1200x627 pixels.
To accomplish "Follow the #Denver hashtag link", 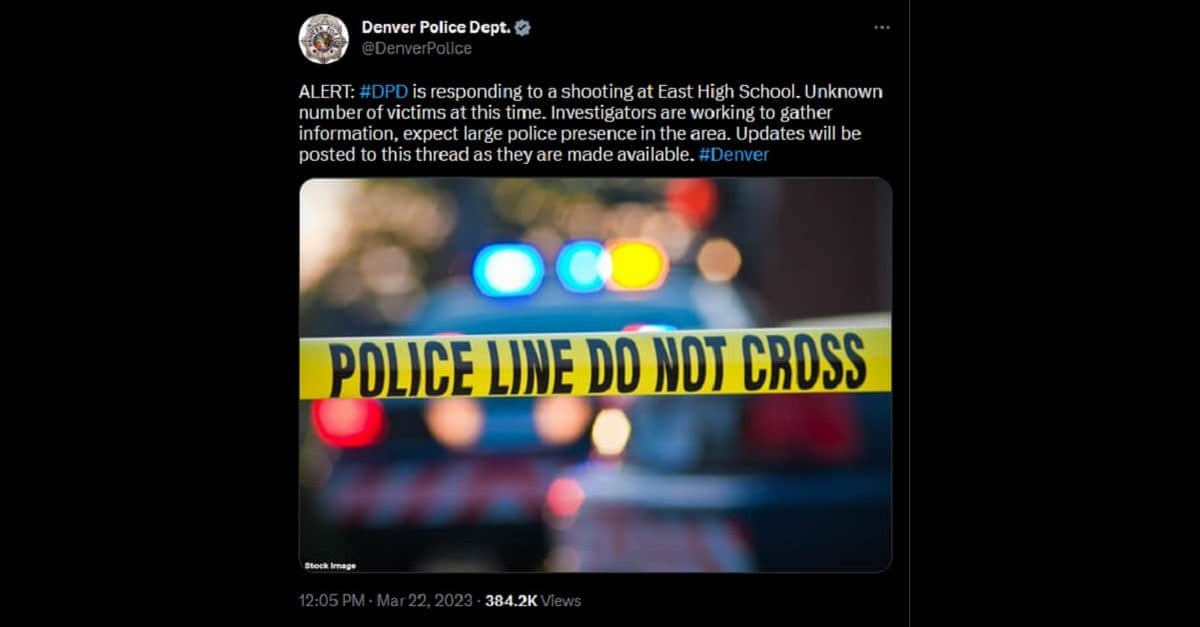I will click(x=734, y=155).
